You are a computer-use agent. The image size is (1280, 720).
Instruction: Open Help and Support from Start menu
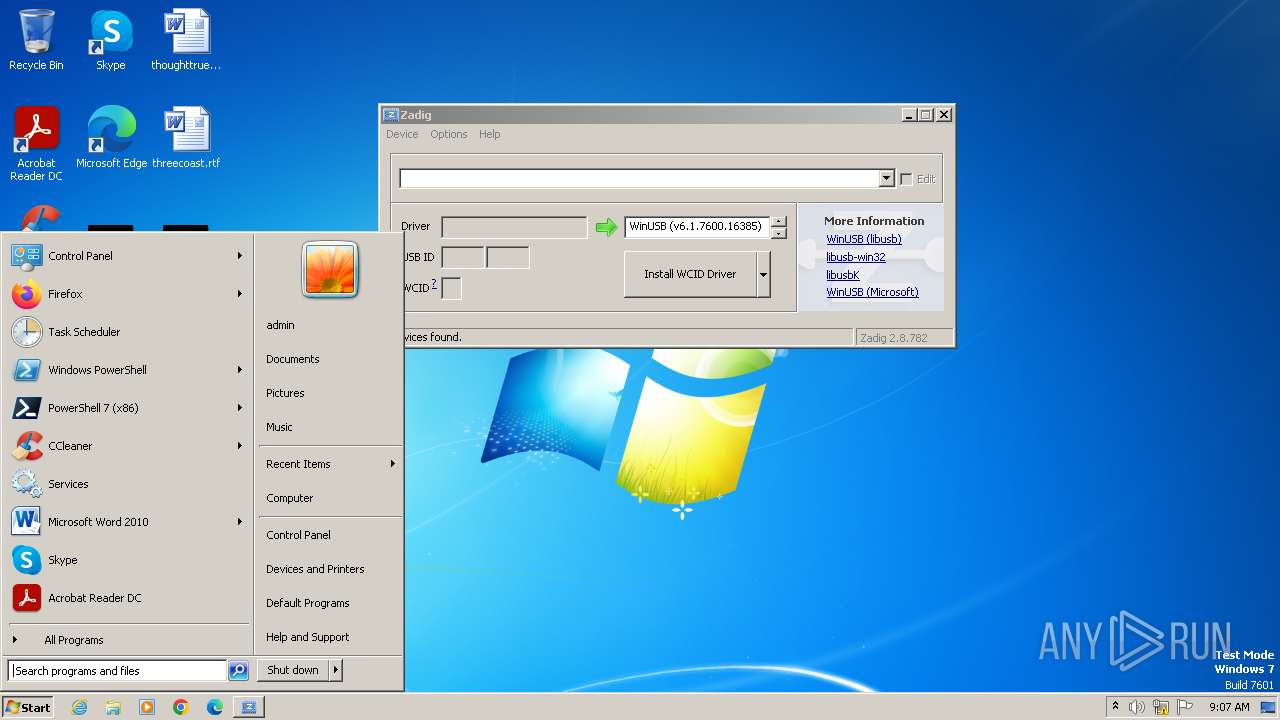click(330, 637)
